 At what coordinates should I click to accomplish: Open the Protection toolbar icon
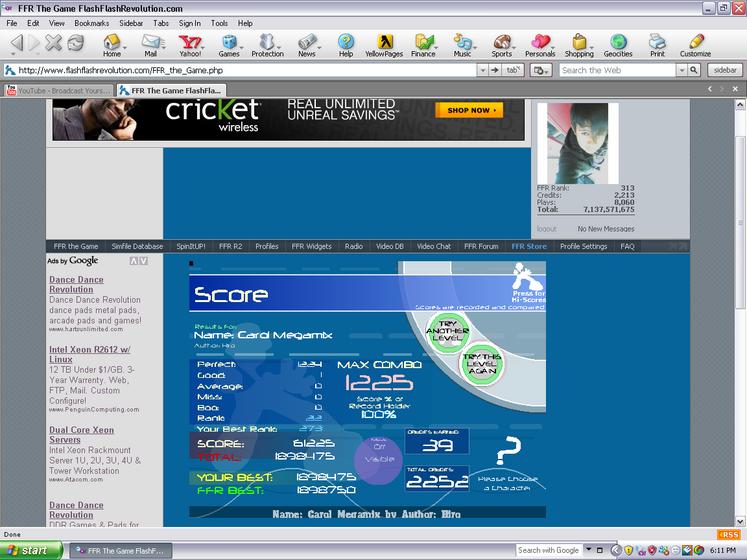tap(267, 46)
